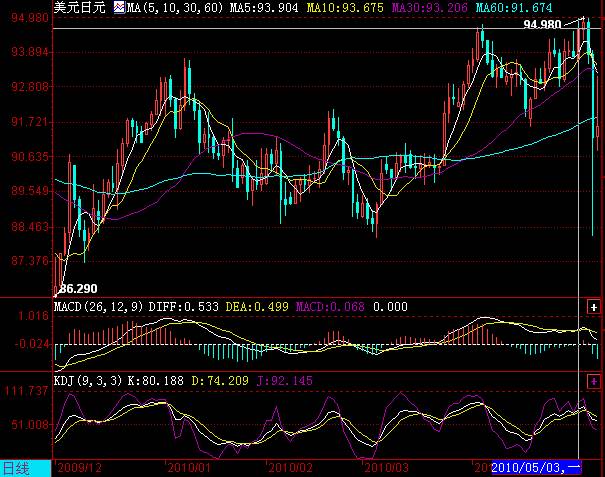Click the 2010/03 date axis label
Viewport: 605px width, 477px height.
coord(387,468)
